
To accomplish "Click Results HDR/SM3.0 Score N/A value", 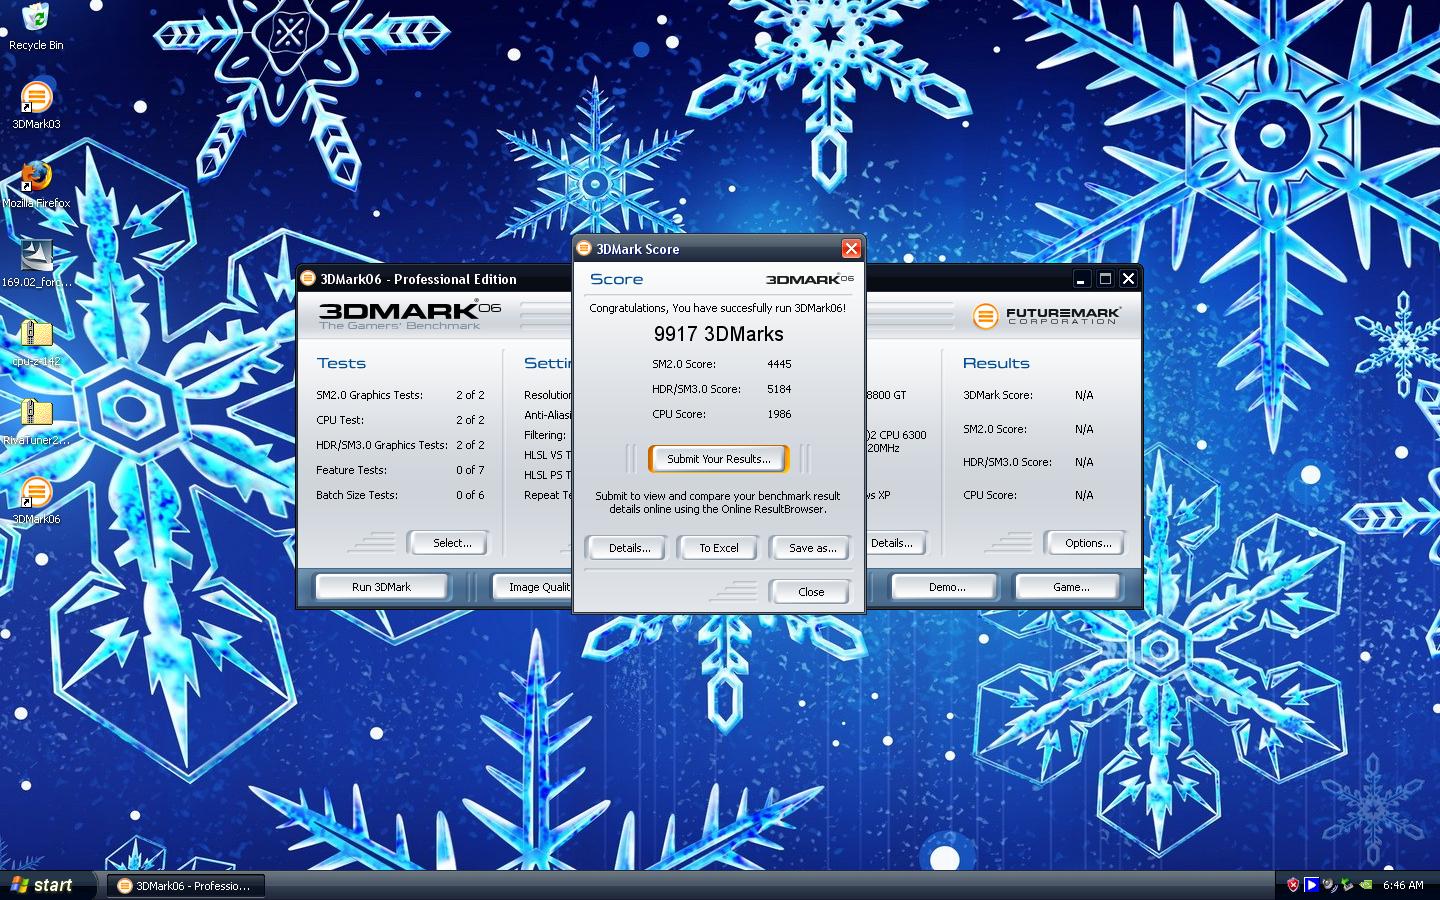I will pos(1084,462).
